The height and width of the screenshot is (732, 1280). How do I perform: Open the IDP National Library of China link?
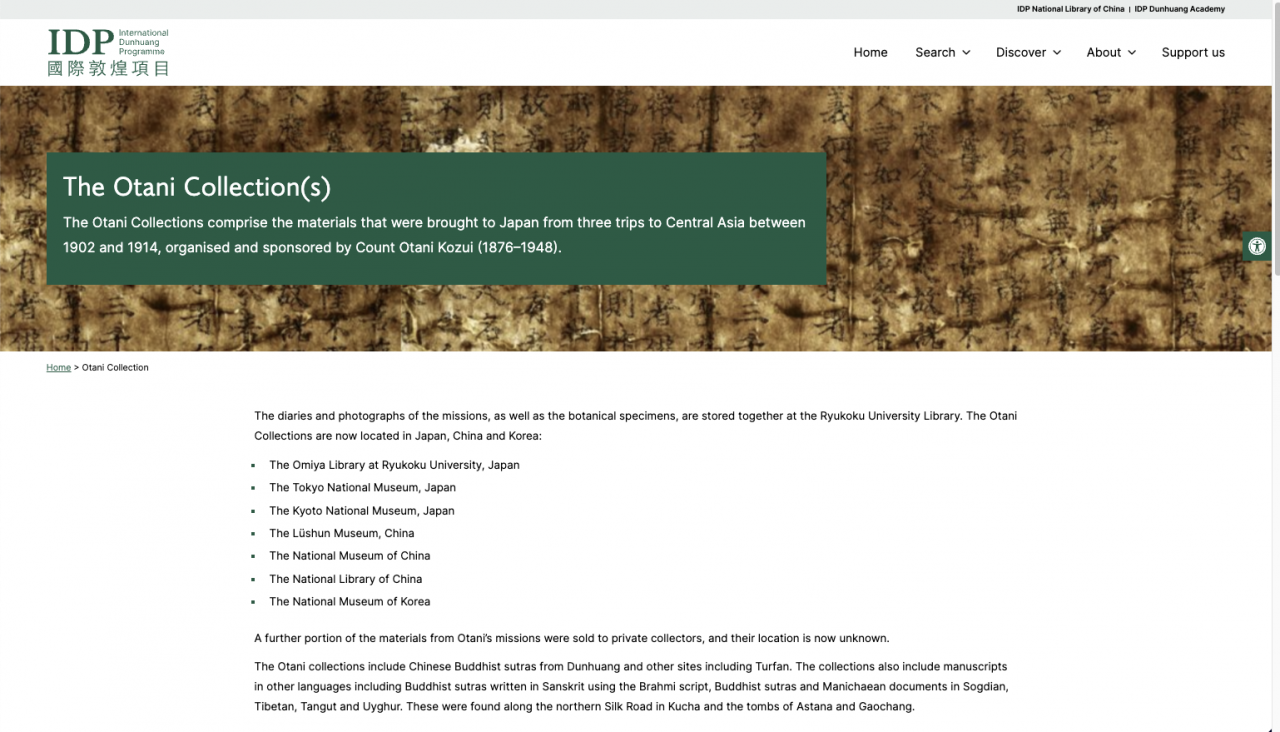tap(1070, 9)
